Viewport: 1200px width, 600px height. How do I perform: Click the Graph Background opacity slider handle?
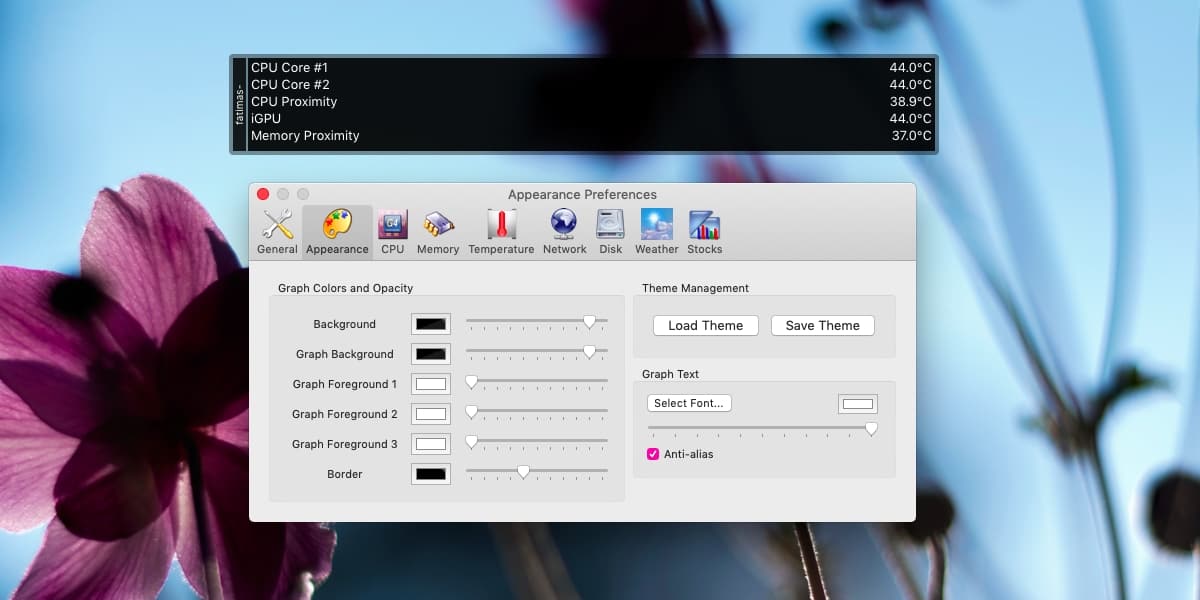pyautogui.click(x=589, y=352)
